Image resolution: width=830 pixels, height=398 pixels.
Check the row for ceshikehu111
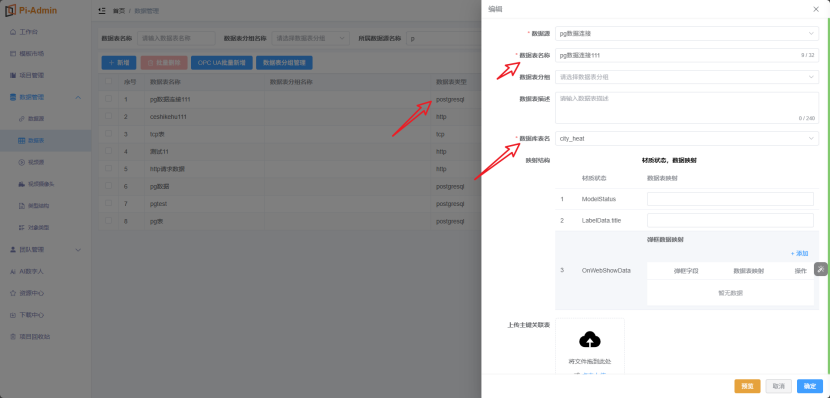click(109, 116)
